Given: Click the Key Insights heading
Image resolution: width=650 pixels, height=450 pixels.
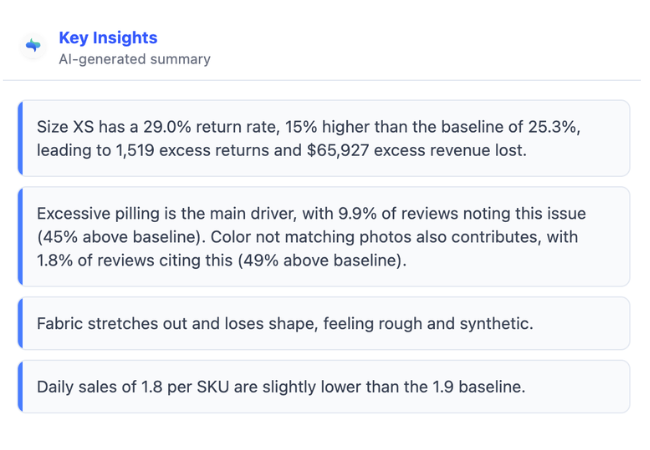Looking at the screenshot, I should point(108,38).
